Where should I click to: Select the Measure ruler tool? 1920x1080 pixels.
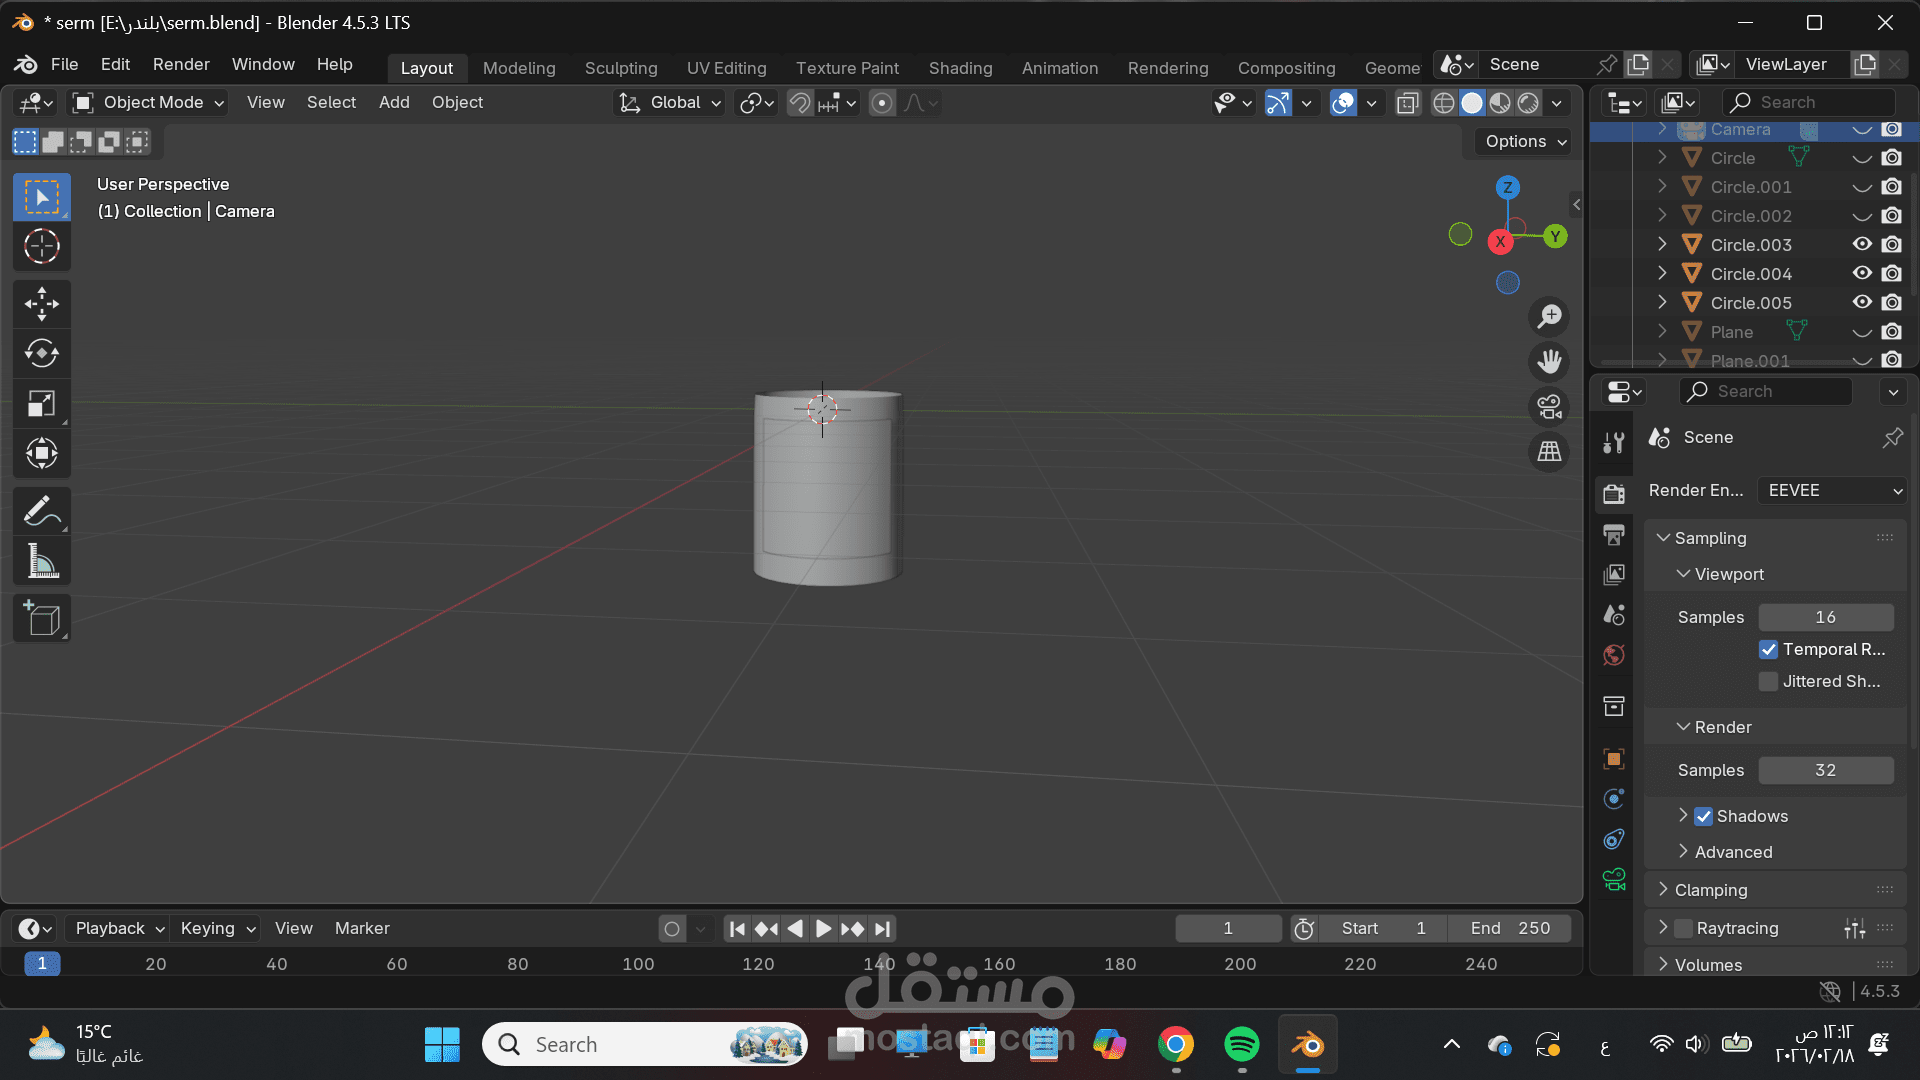click(42, 562)
